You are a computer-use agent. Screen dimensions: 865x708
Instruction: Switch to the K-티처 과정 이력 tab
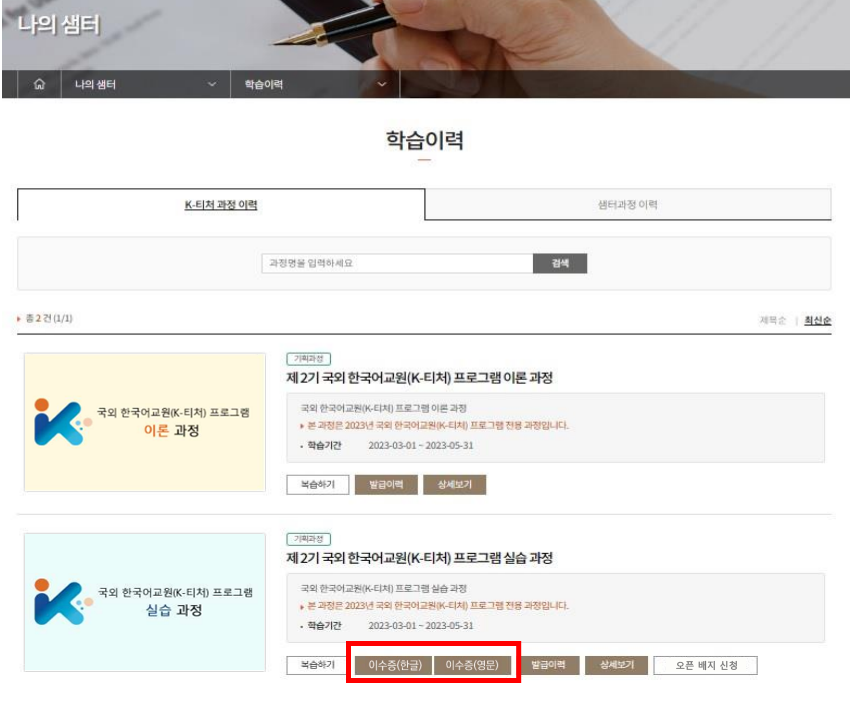click(221, 205)
